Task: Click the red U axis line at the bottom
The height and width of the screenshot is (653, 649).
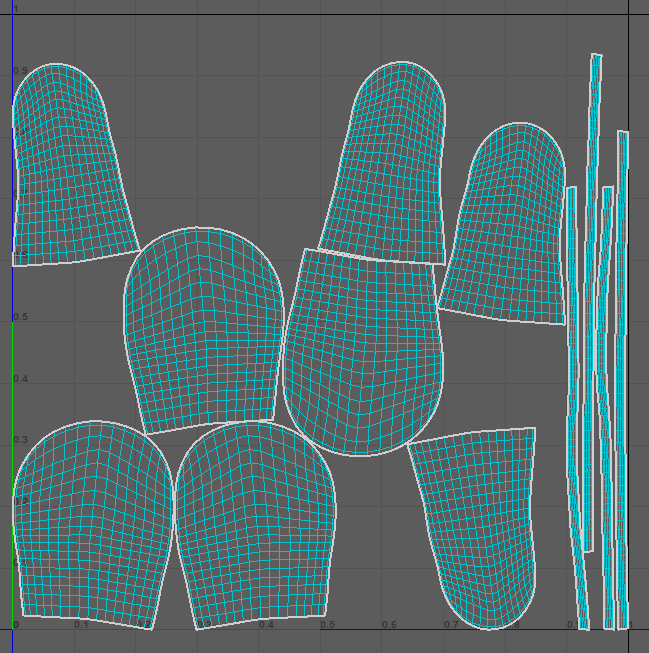Action: (300, 630)
